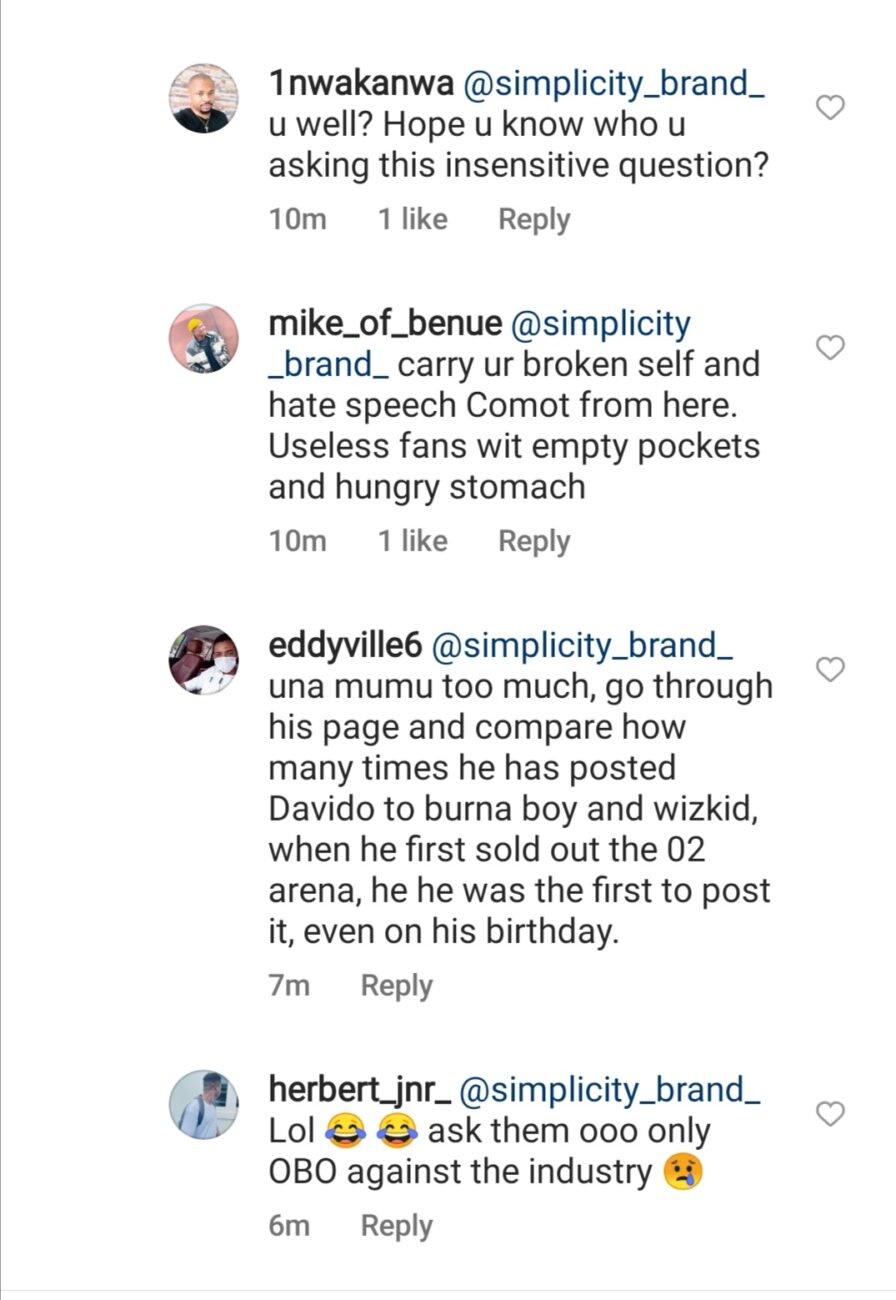
Task: Reply to herbert_jnr_'s comment
Action: [x=396, y=1226]
